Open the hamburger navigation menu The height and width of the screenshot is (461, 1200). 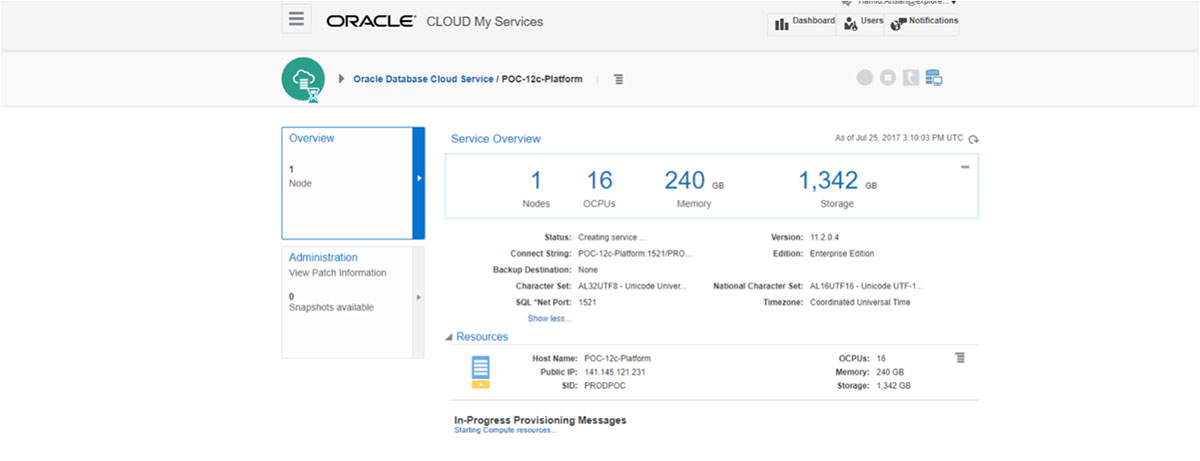point(295,19)
